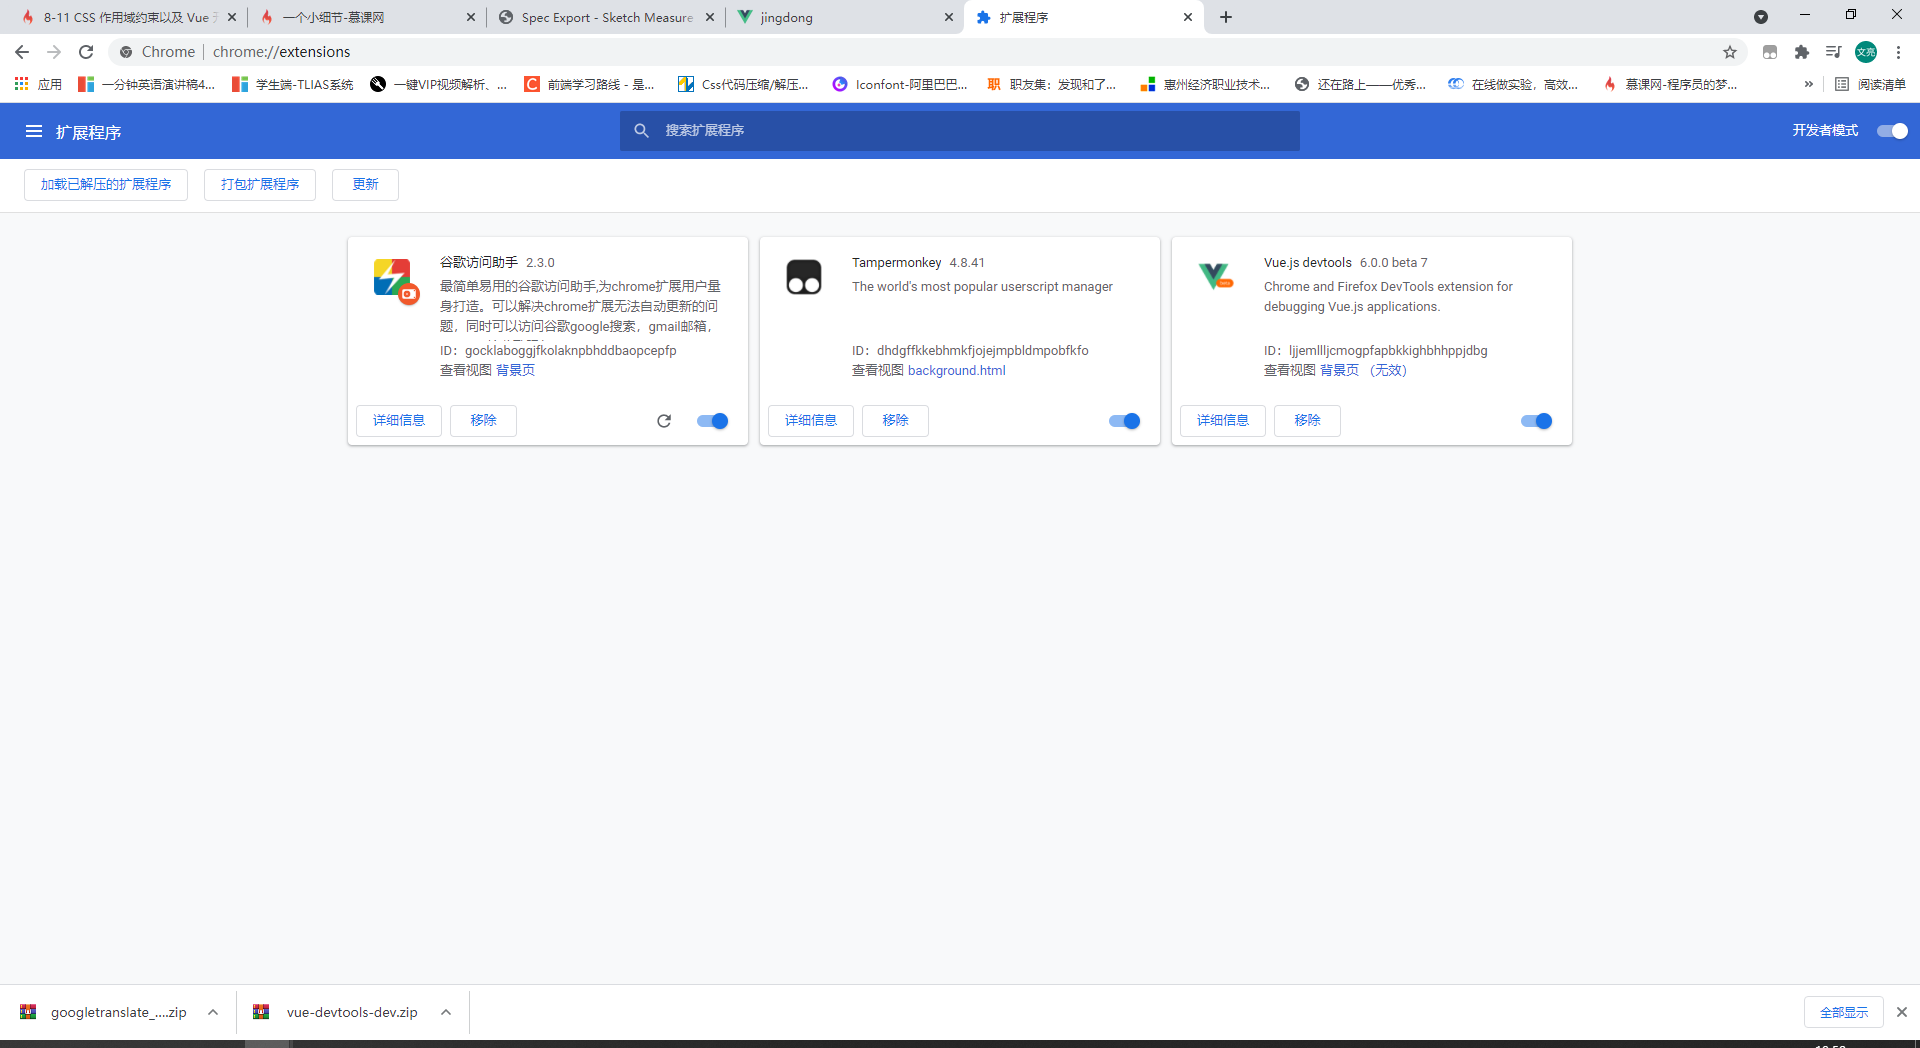Open the browser extensions puzzle icon
The width and height of the screenshot is (1920, 1048).
pos(1802,52)
